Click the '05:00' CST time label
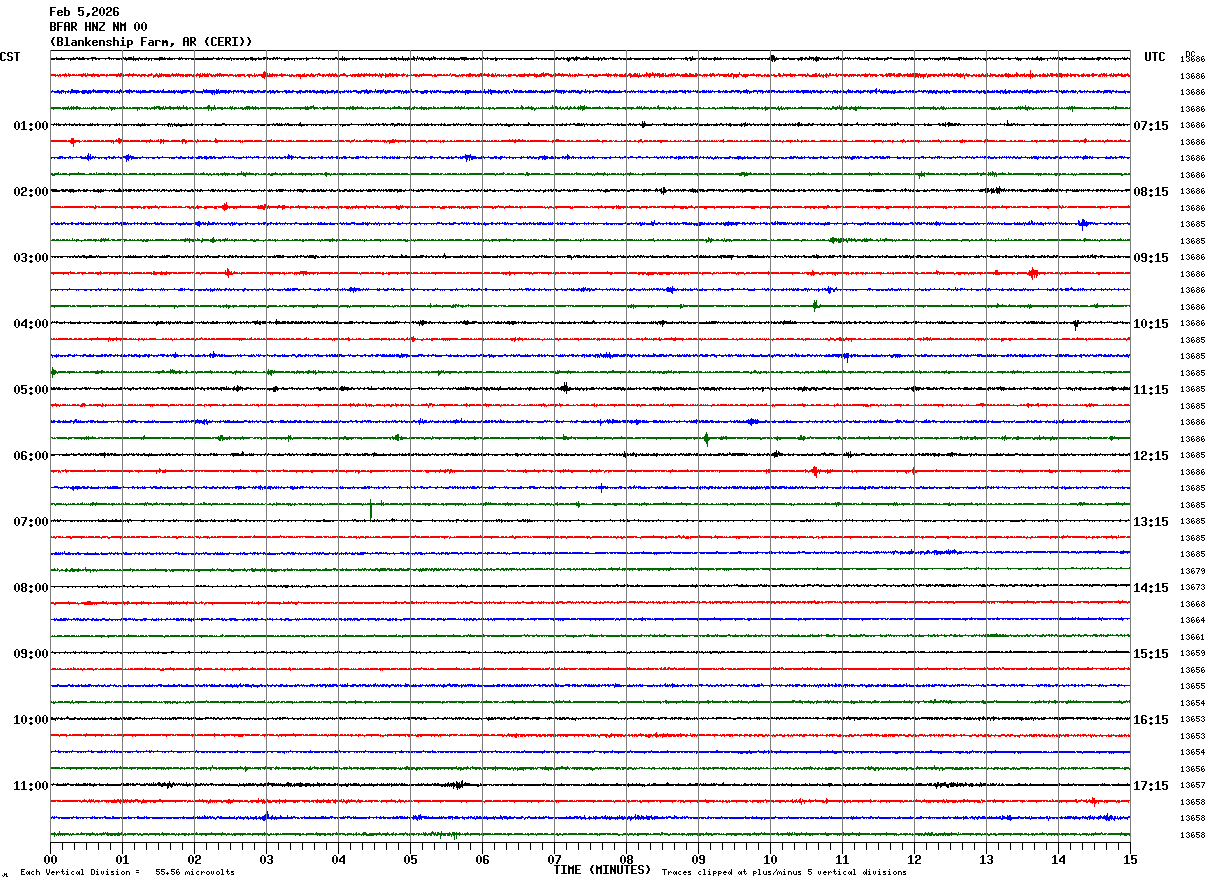Viewport: 1210px width, 886px height. [31, 389]
